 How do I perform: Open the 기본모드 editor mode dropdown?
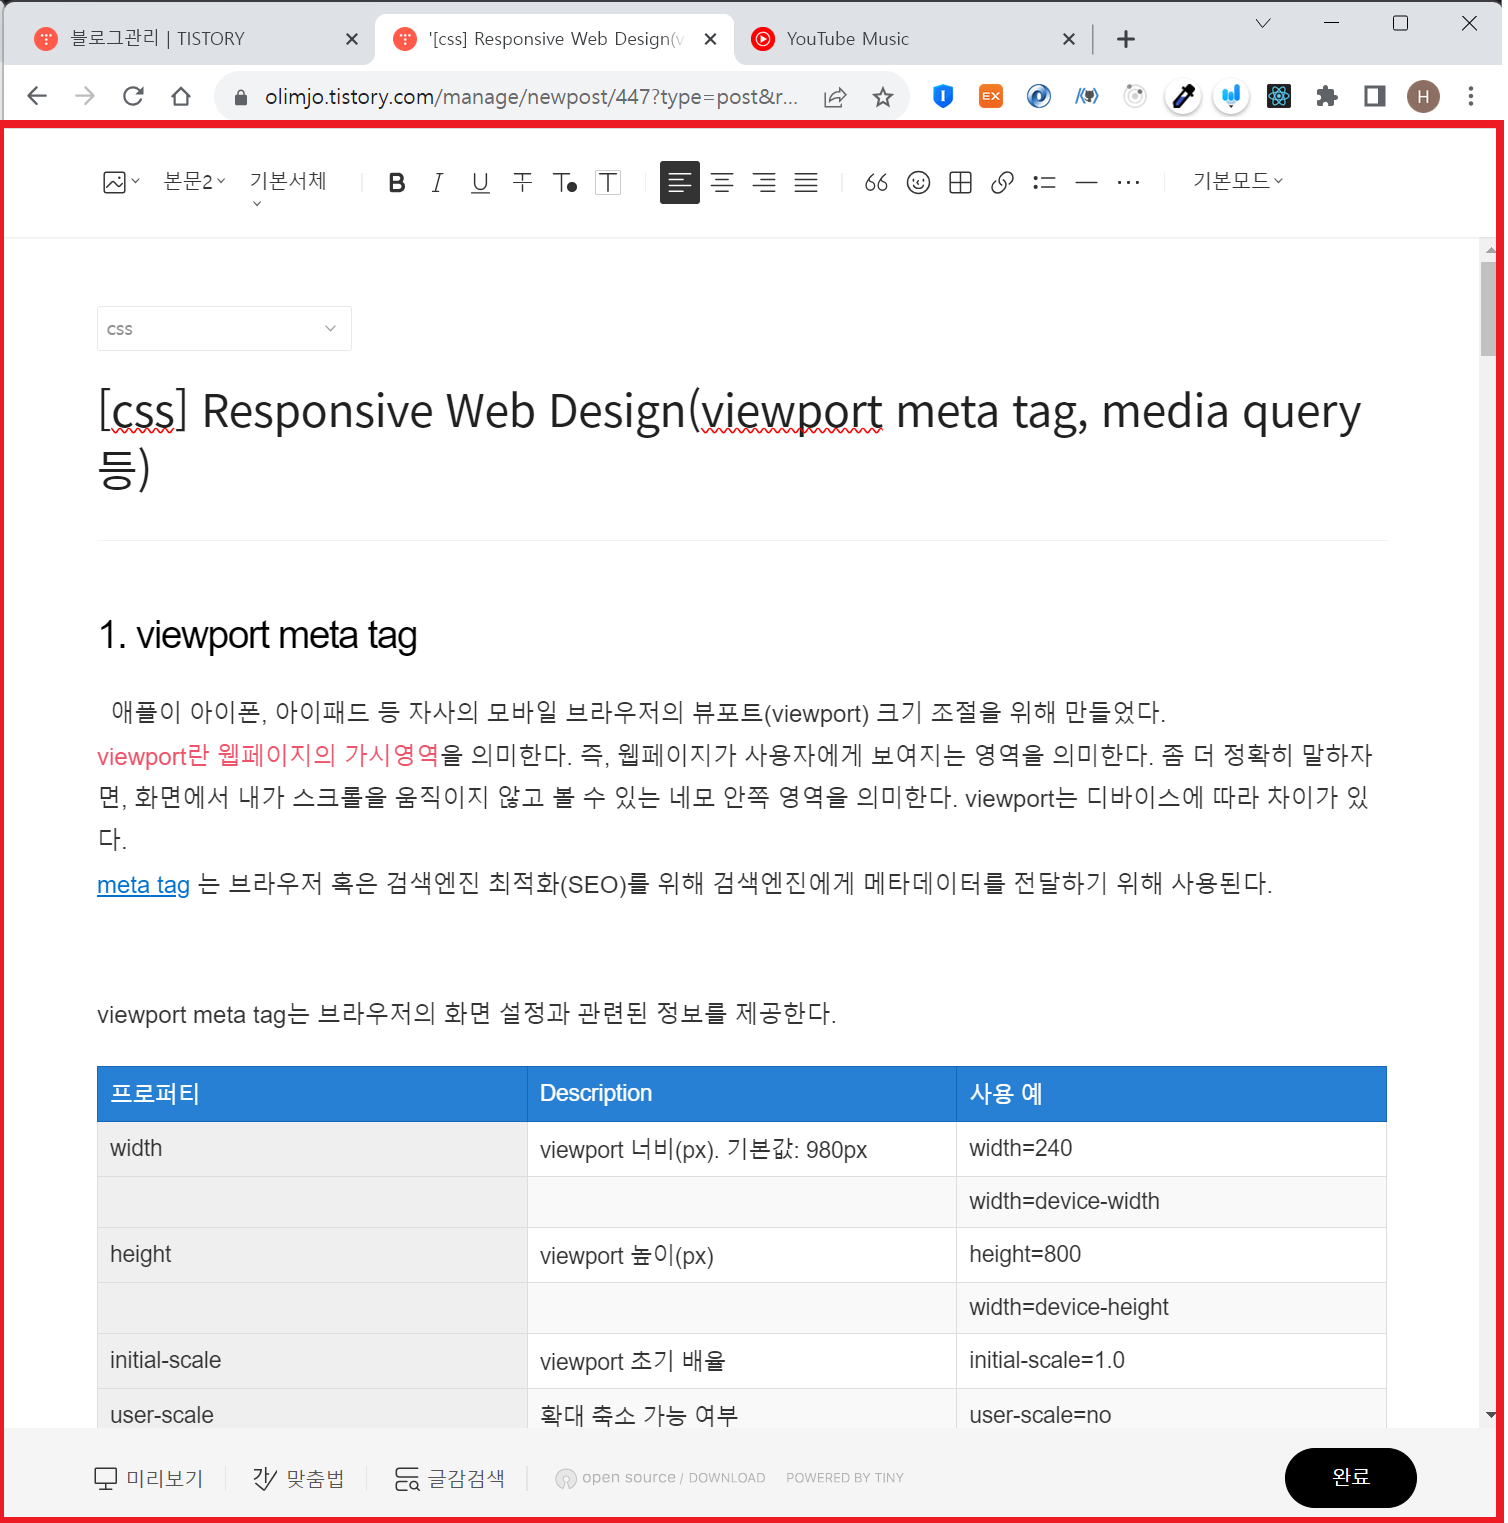click(x=1237, y=182)
